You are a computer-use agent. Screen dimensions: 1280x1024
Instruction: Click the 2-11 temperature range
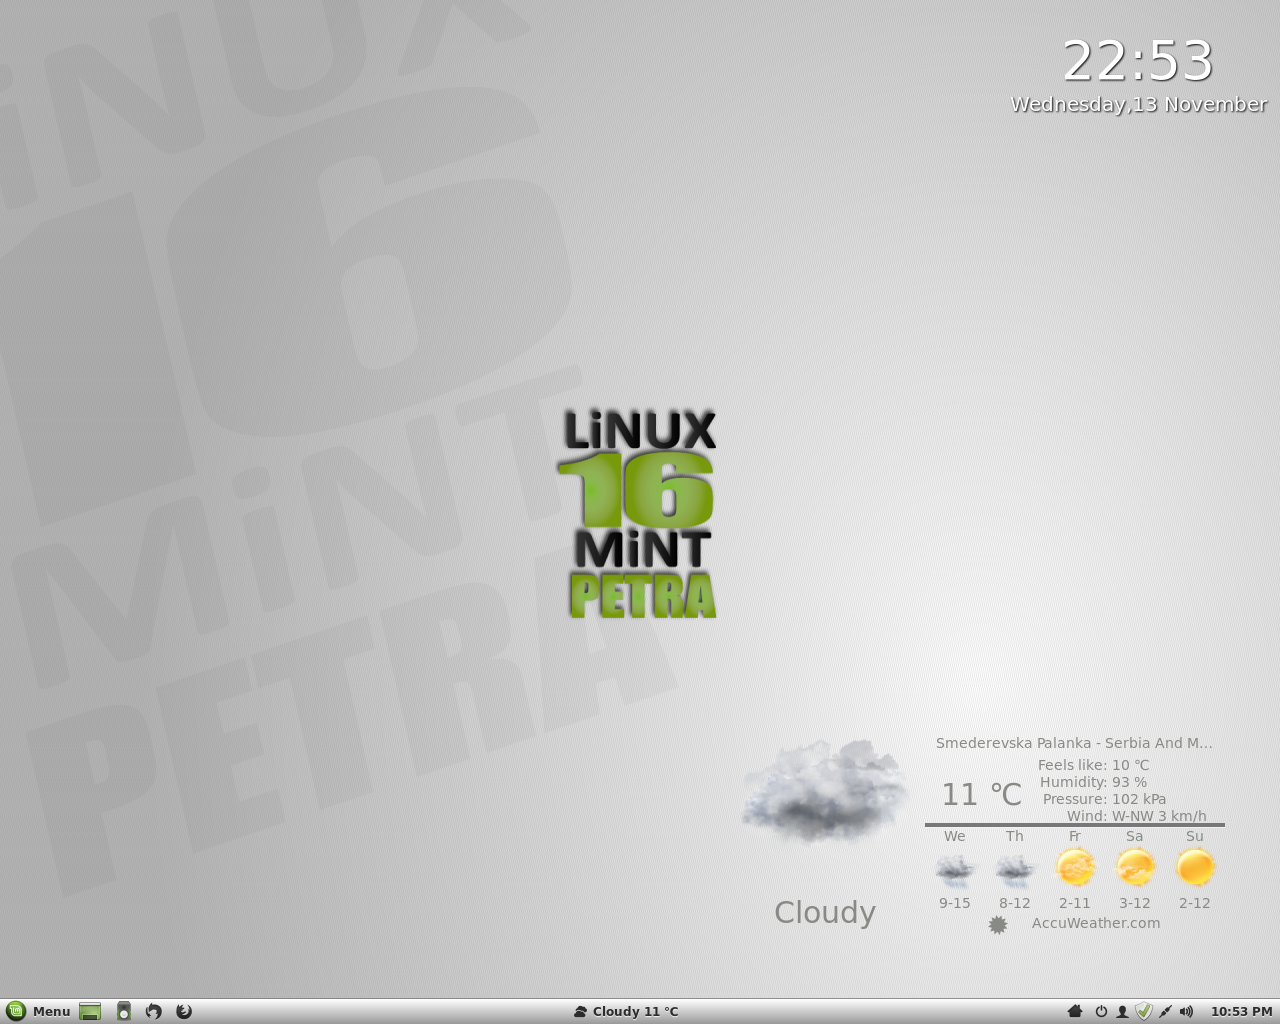tap(1075, 903)
